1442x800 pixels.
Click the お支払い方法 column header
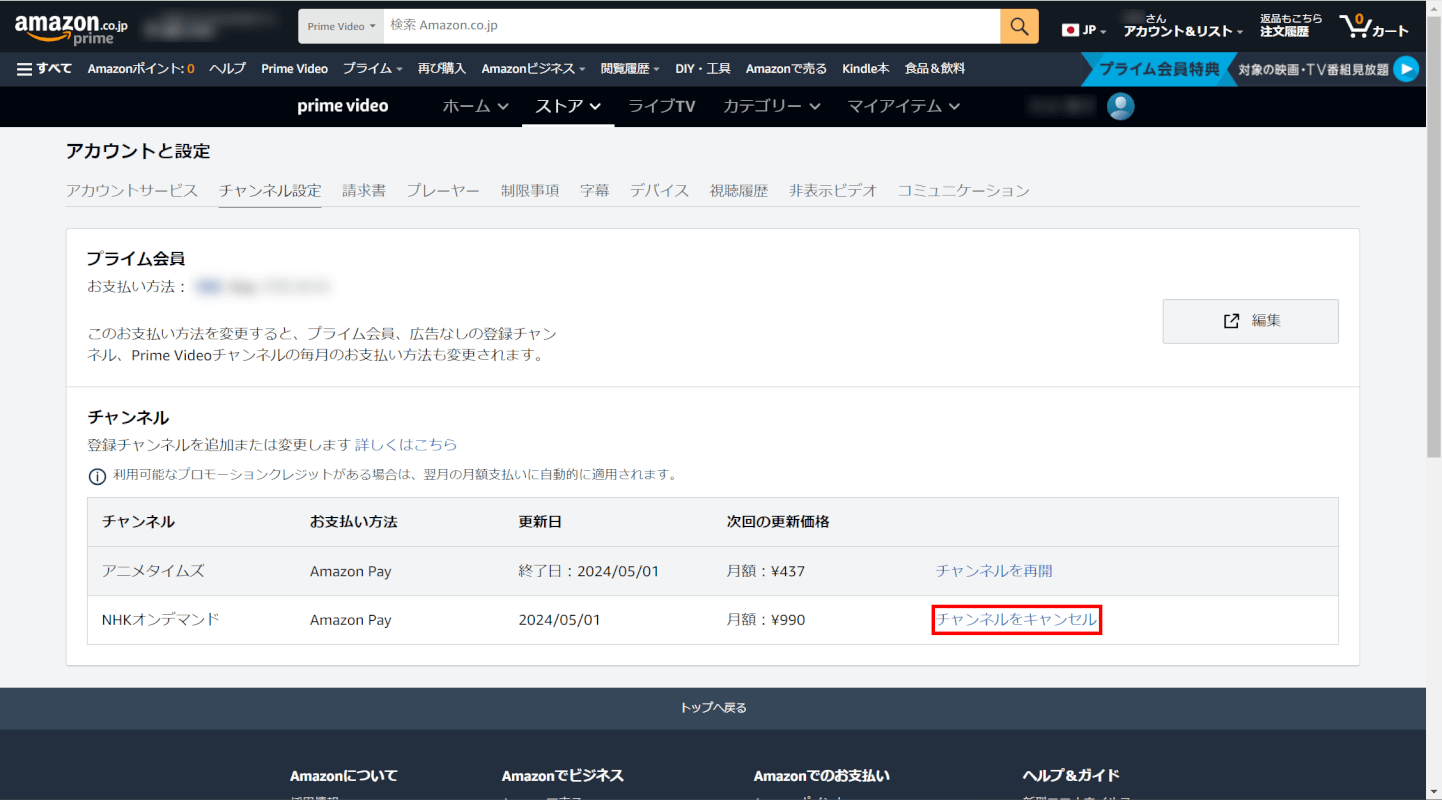354,522
